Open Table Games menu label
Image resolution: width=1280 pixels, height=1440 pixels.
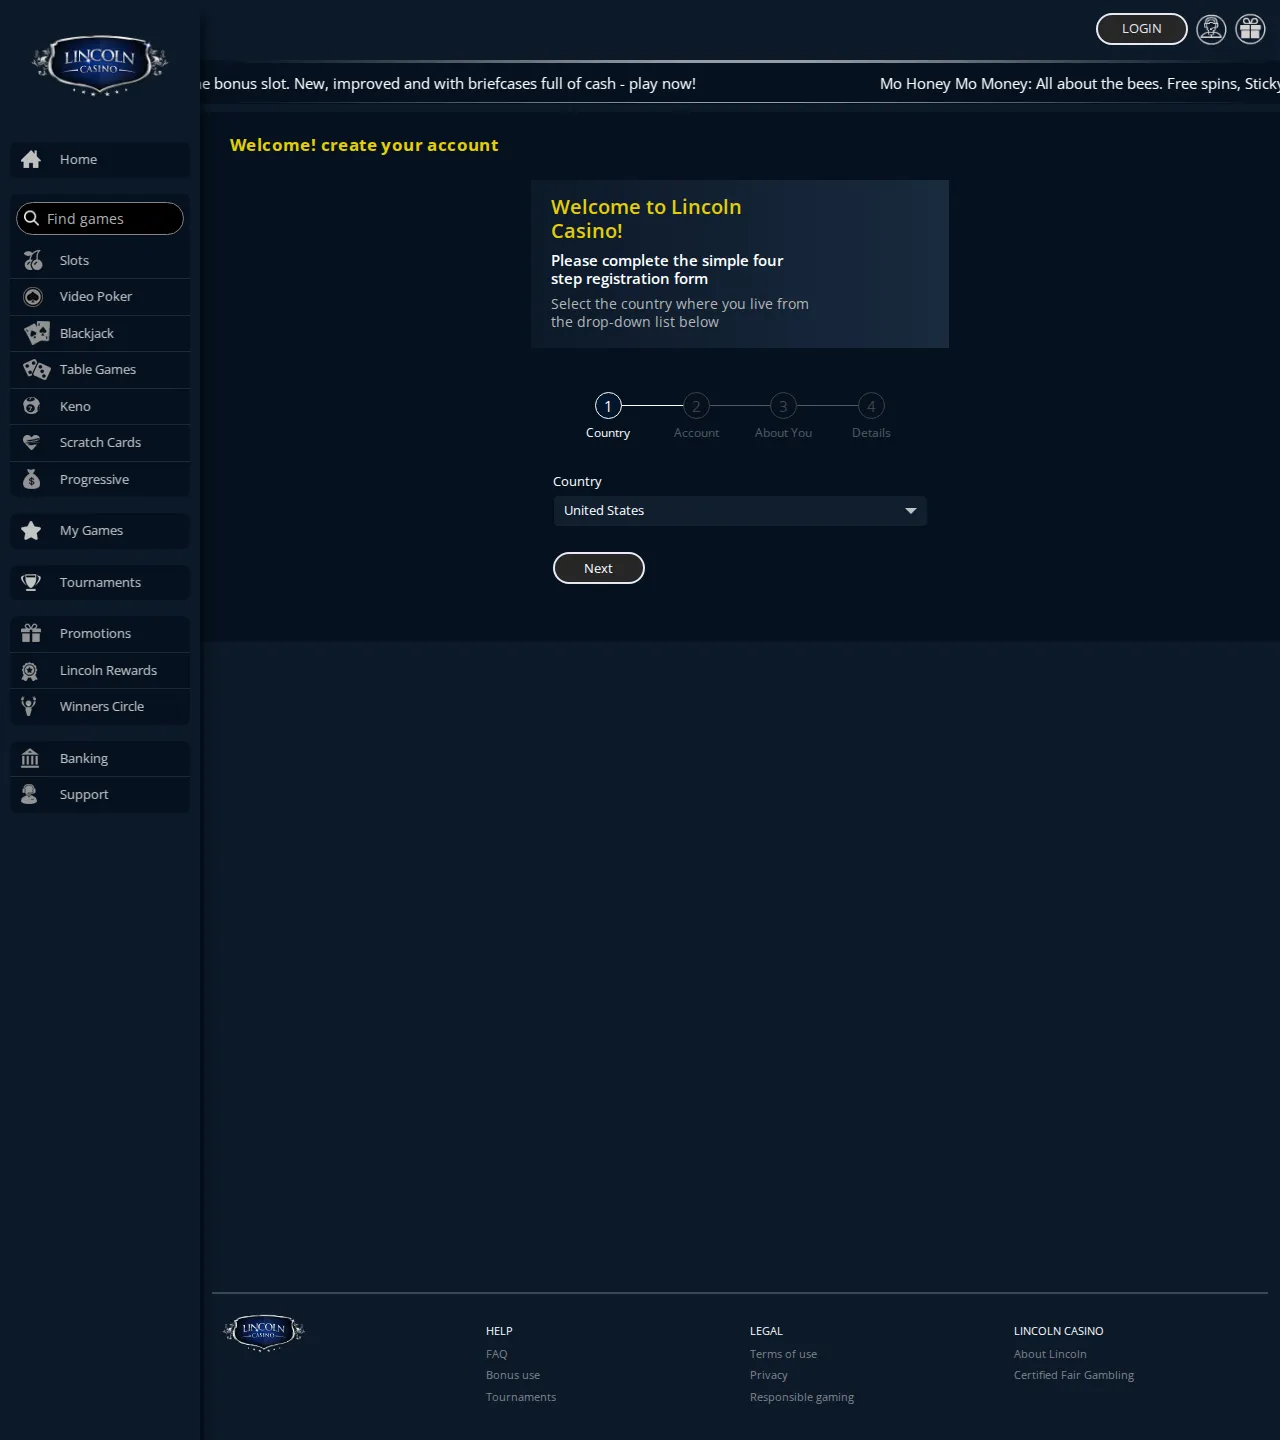click(x=98, y=370)
